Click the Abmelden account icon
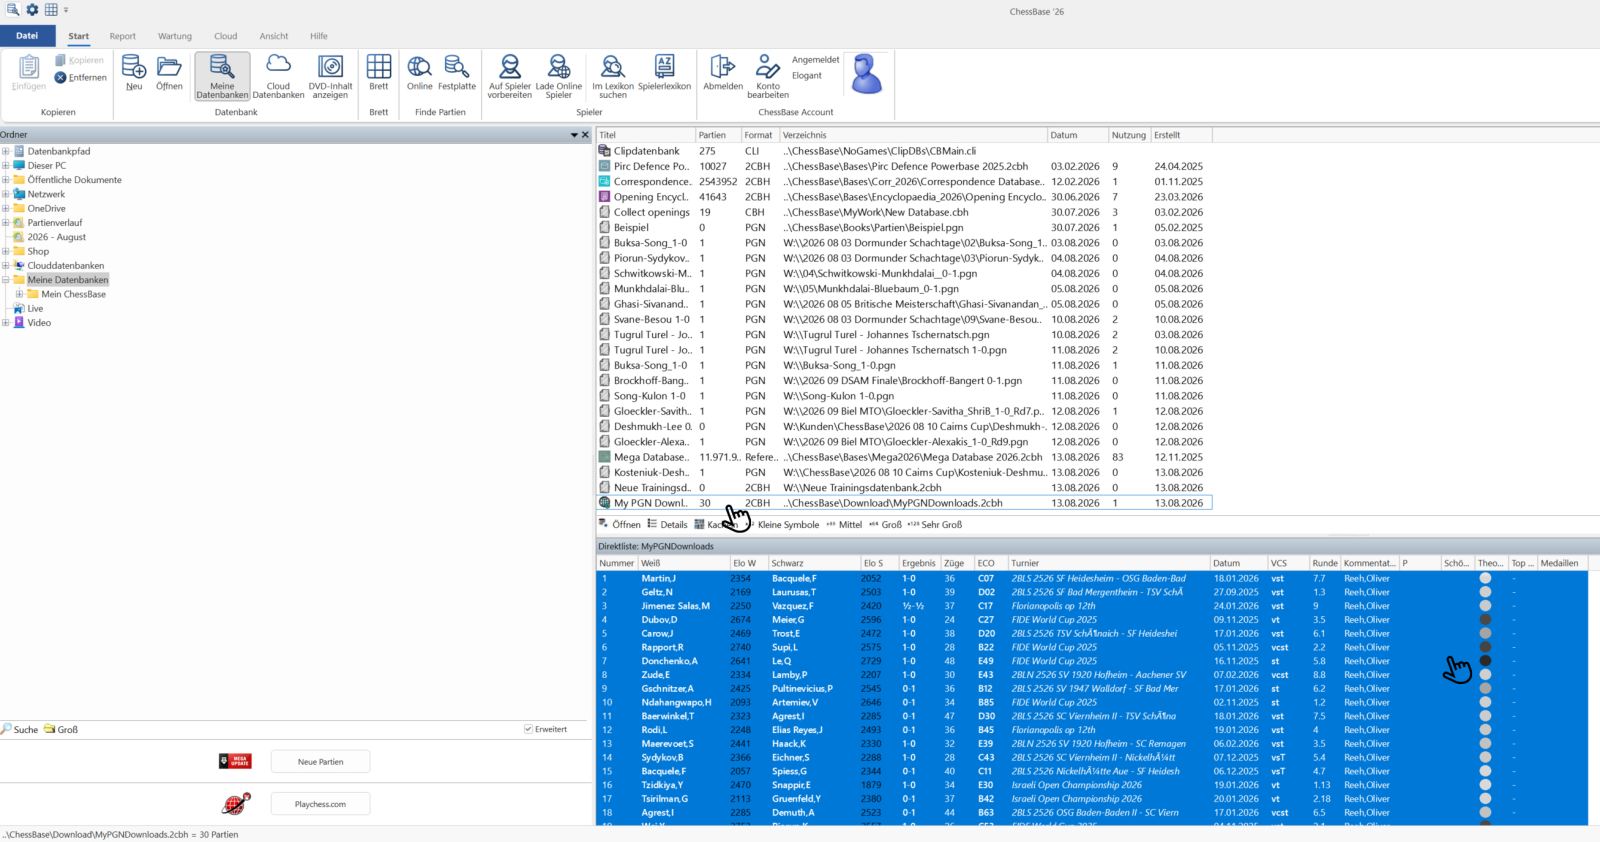Image resolution: width=1600 pixels, height=842 pixels. click(x=723, y=72)
